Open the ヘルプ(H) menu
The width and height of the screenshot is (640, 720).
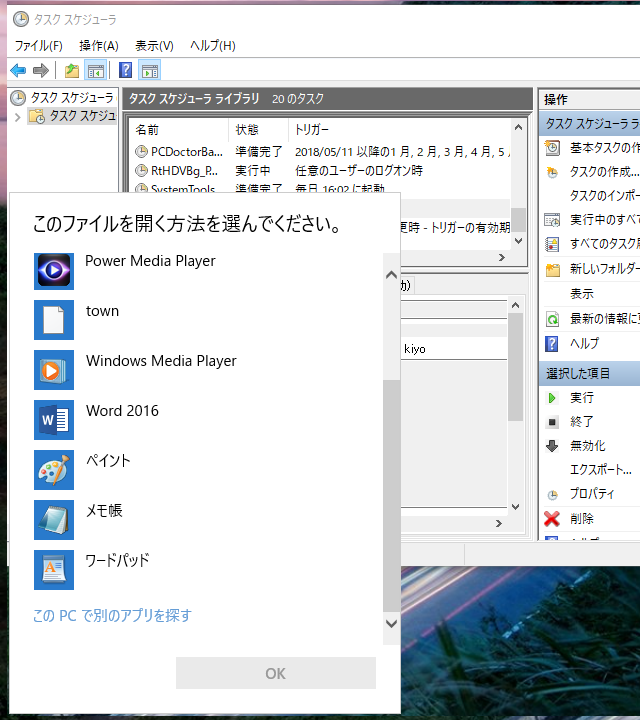click(x=213, y=46)
